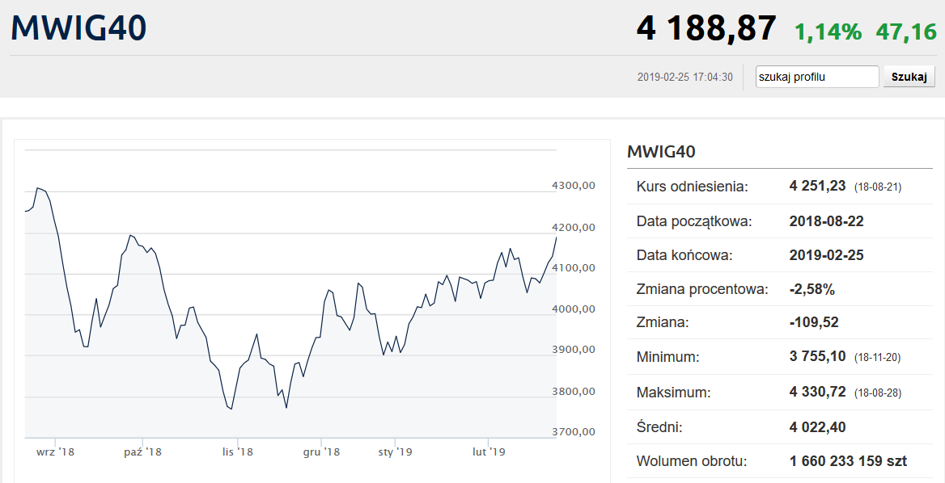Click the 'Zmiana procentowa:' label
Screen dimensions: 945x483
point(702,289)
